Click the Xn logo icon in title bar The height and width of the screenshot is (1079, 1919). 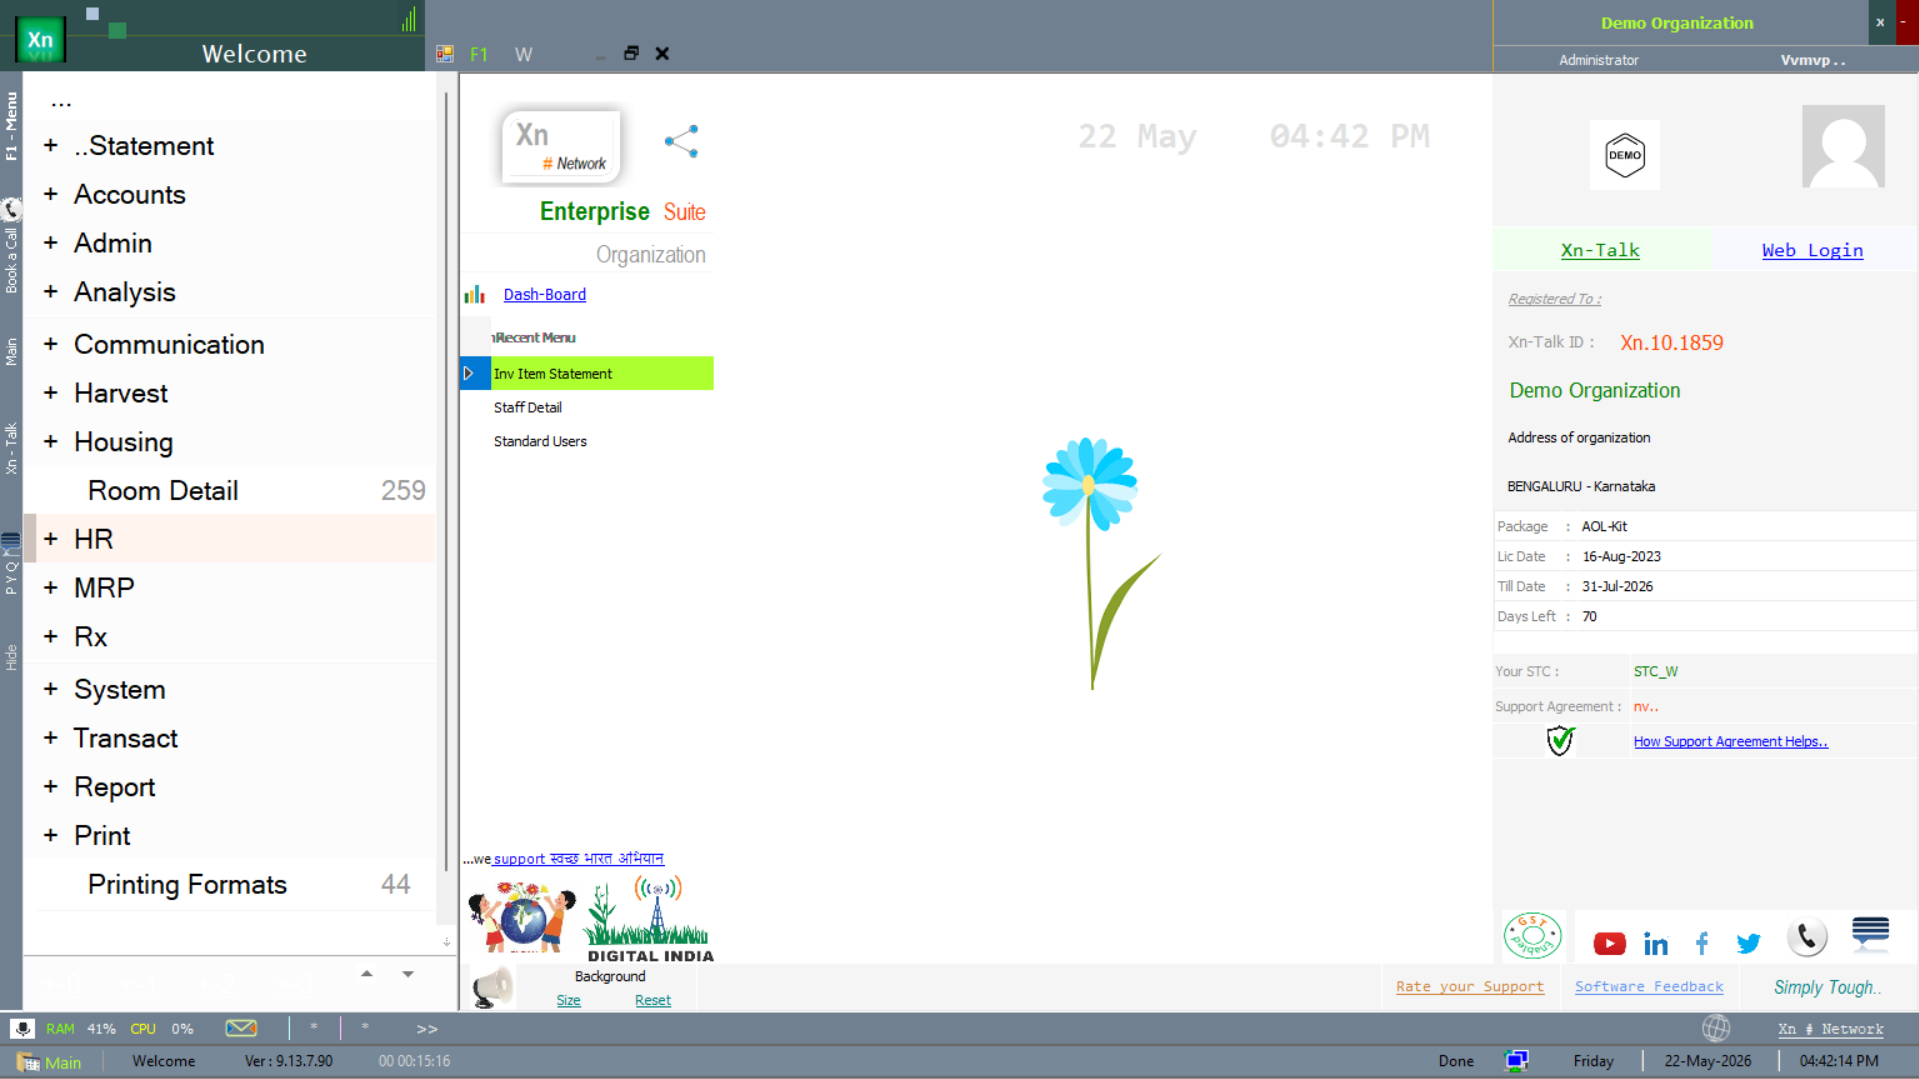[x=40, y=40]
